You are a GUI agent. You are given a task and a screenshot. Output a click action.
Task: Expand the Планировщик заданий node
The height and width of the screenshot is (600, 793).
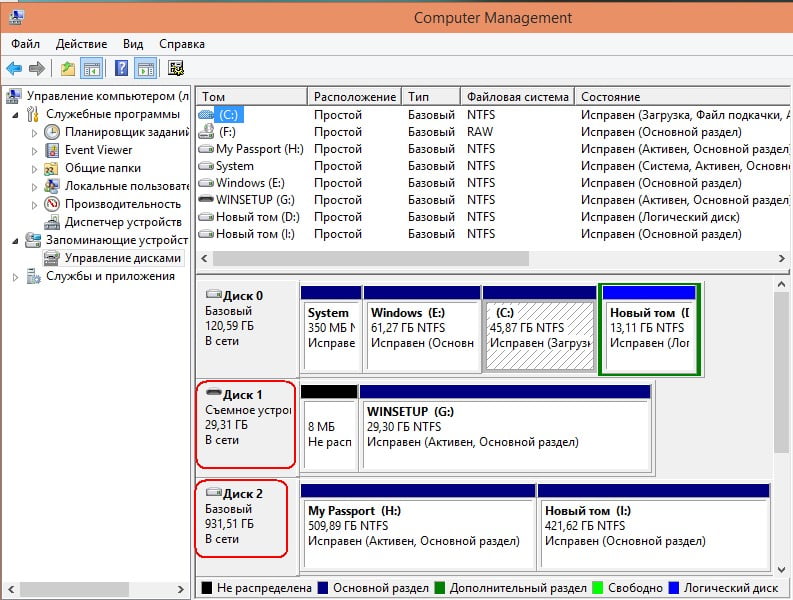(x=35, y=132)
